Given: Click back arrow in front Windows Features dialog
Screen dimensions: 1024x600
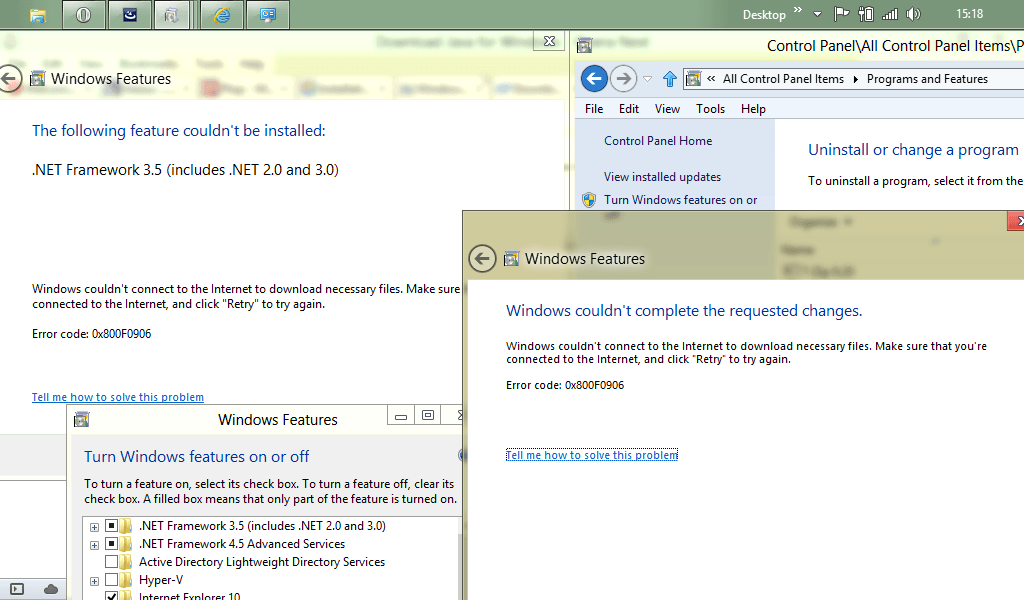Looking at the screenshot, I should tap(482, 259).
